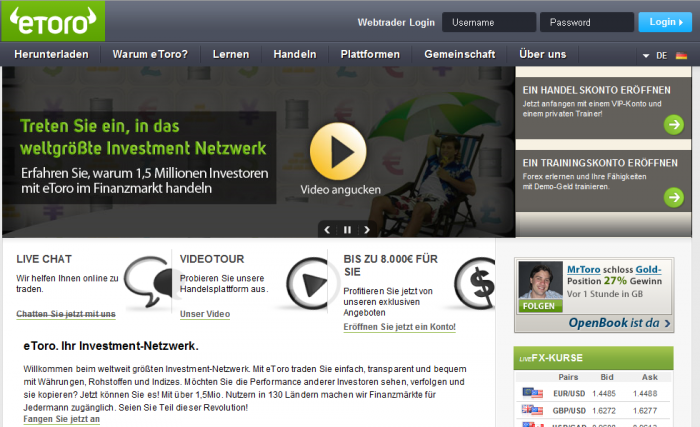The width and height of the screenshot is (700, 427).
Task: Open the Herunterladen menu
Action: coord(51,54)
